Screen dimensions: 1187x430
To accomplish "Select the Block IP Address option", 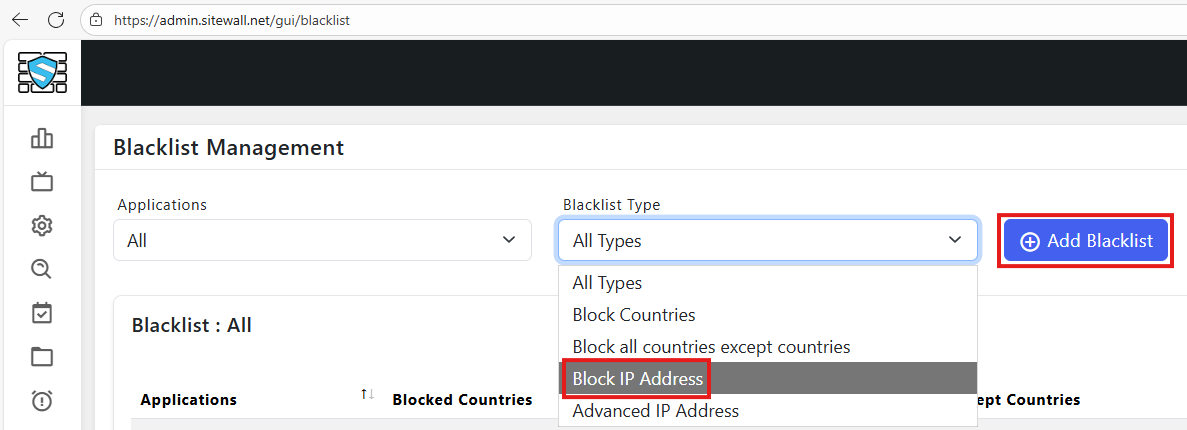I will click(638, 379).
